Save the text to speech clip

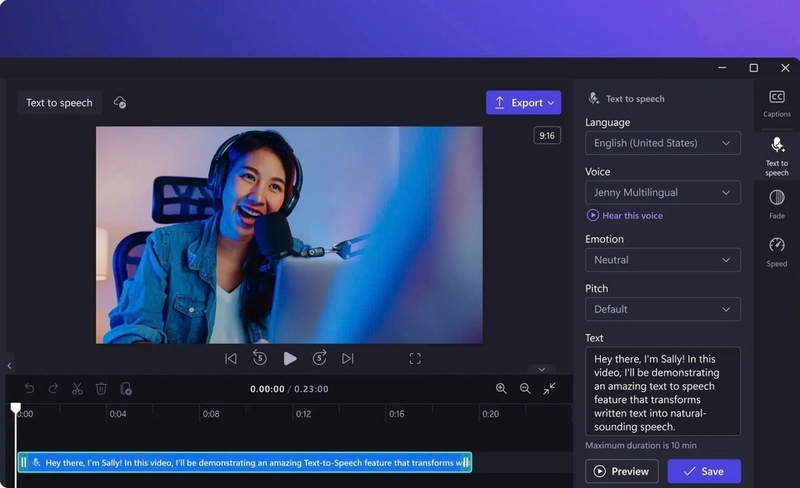click(x=704, y=471)
